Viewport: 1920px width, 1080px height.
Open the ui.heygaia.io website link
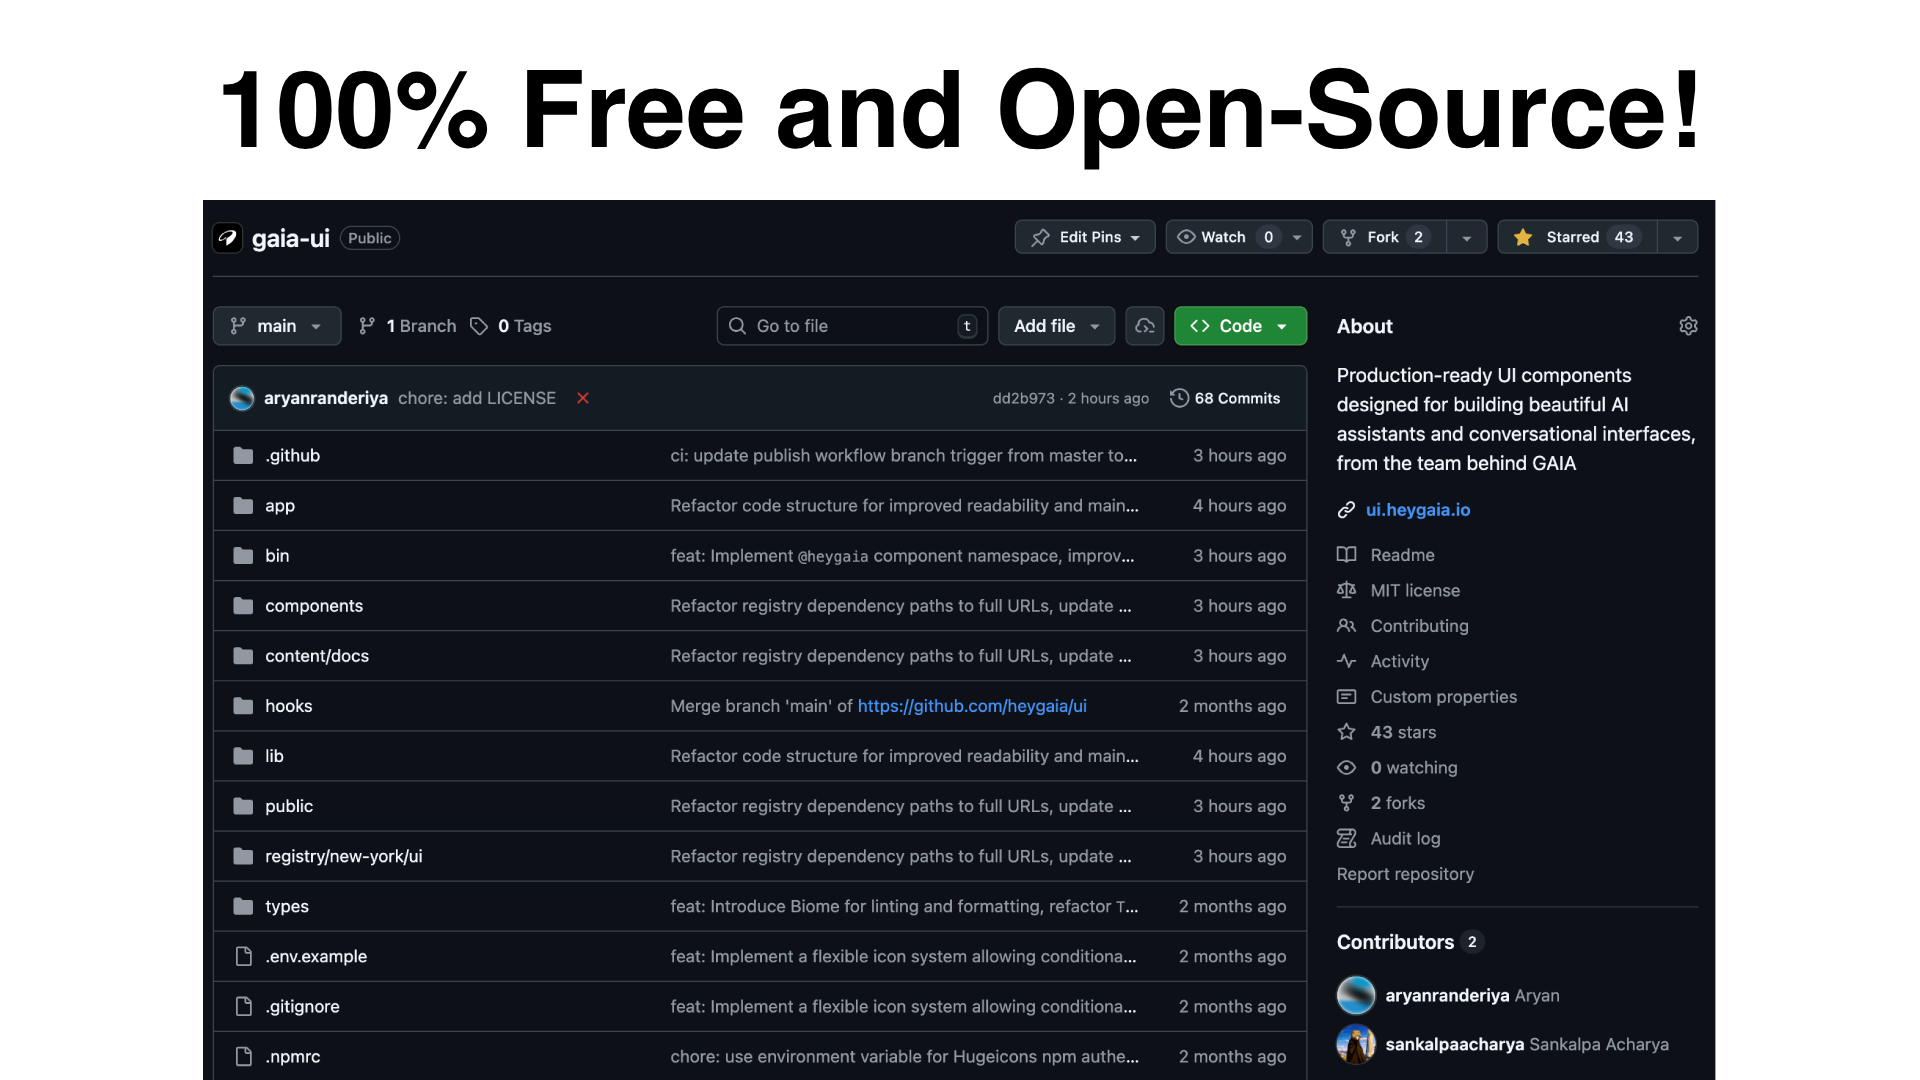[x=1417, y=510]
